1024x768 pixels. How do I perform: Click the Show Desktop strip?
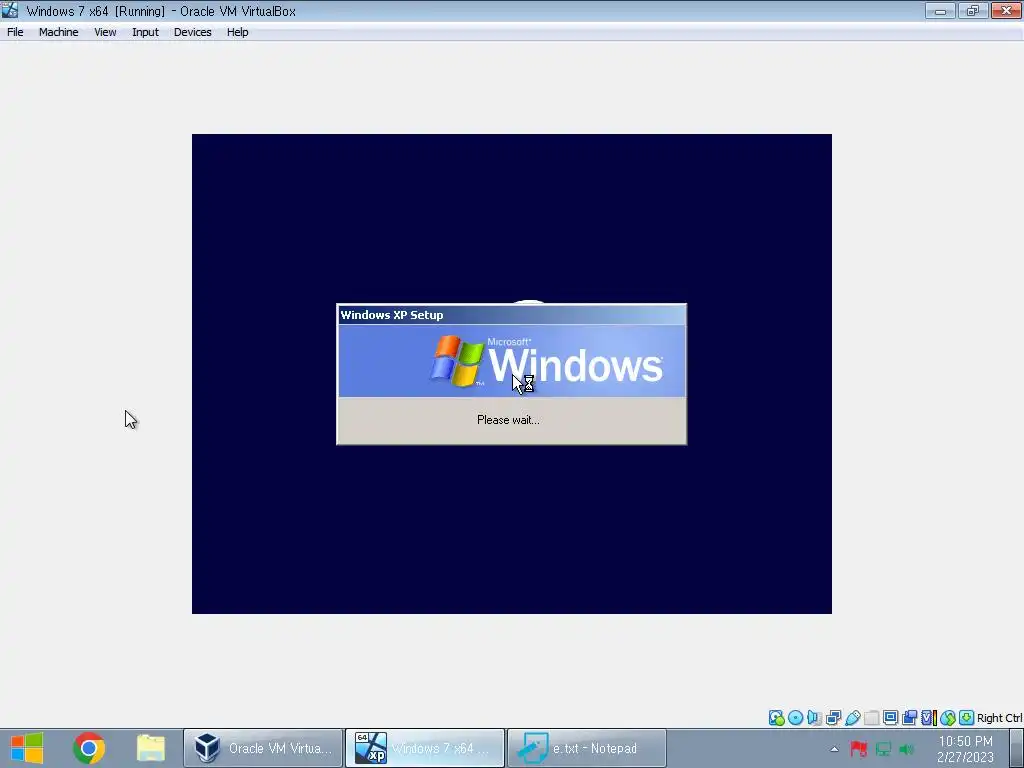pyautogui.click(x=1017, y=748)
